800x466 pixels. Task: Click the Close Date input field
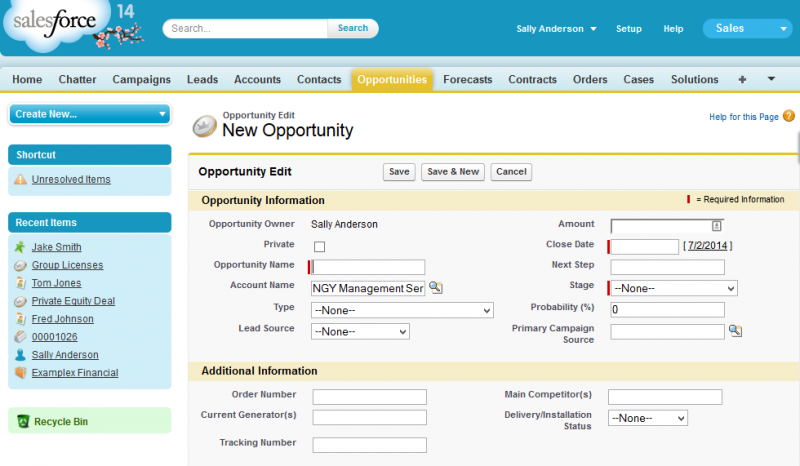[644, 247]
